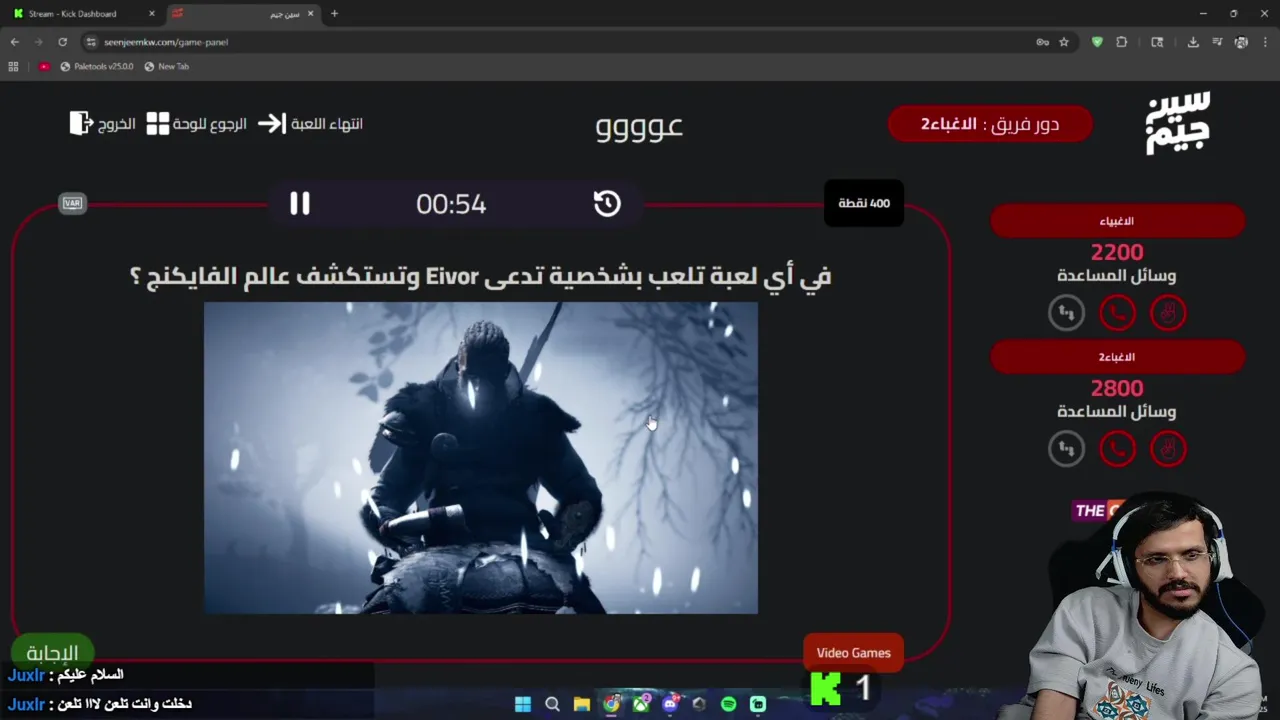Use hand lifeline for team الاغبياء2

point(1168,449)
